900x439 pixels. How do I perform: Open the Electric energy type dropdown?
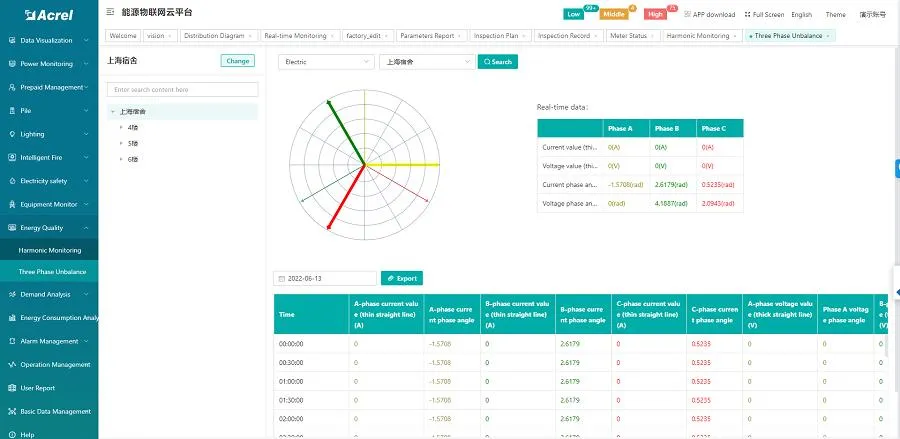[324, 62]
